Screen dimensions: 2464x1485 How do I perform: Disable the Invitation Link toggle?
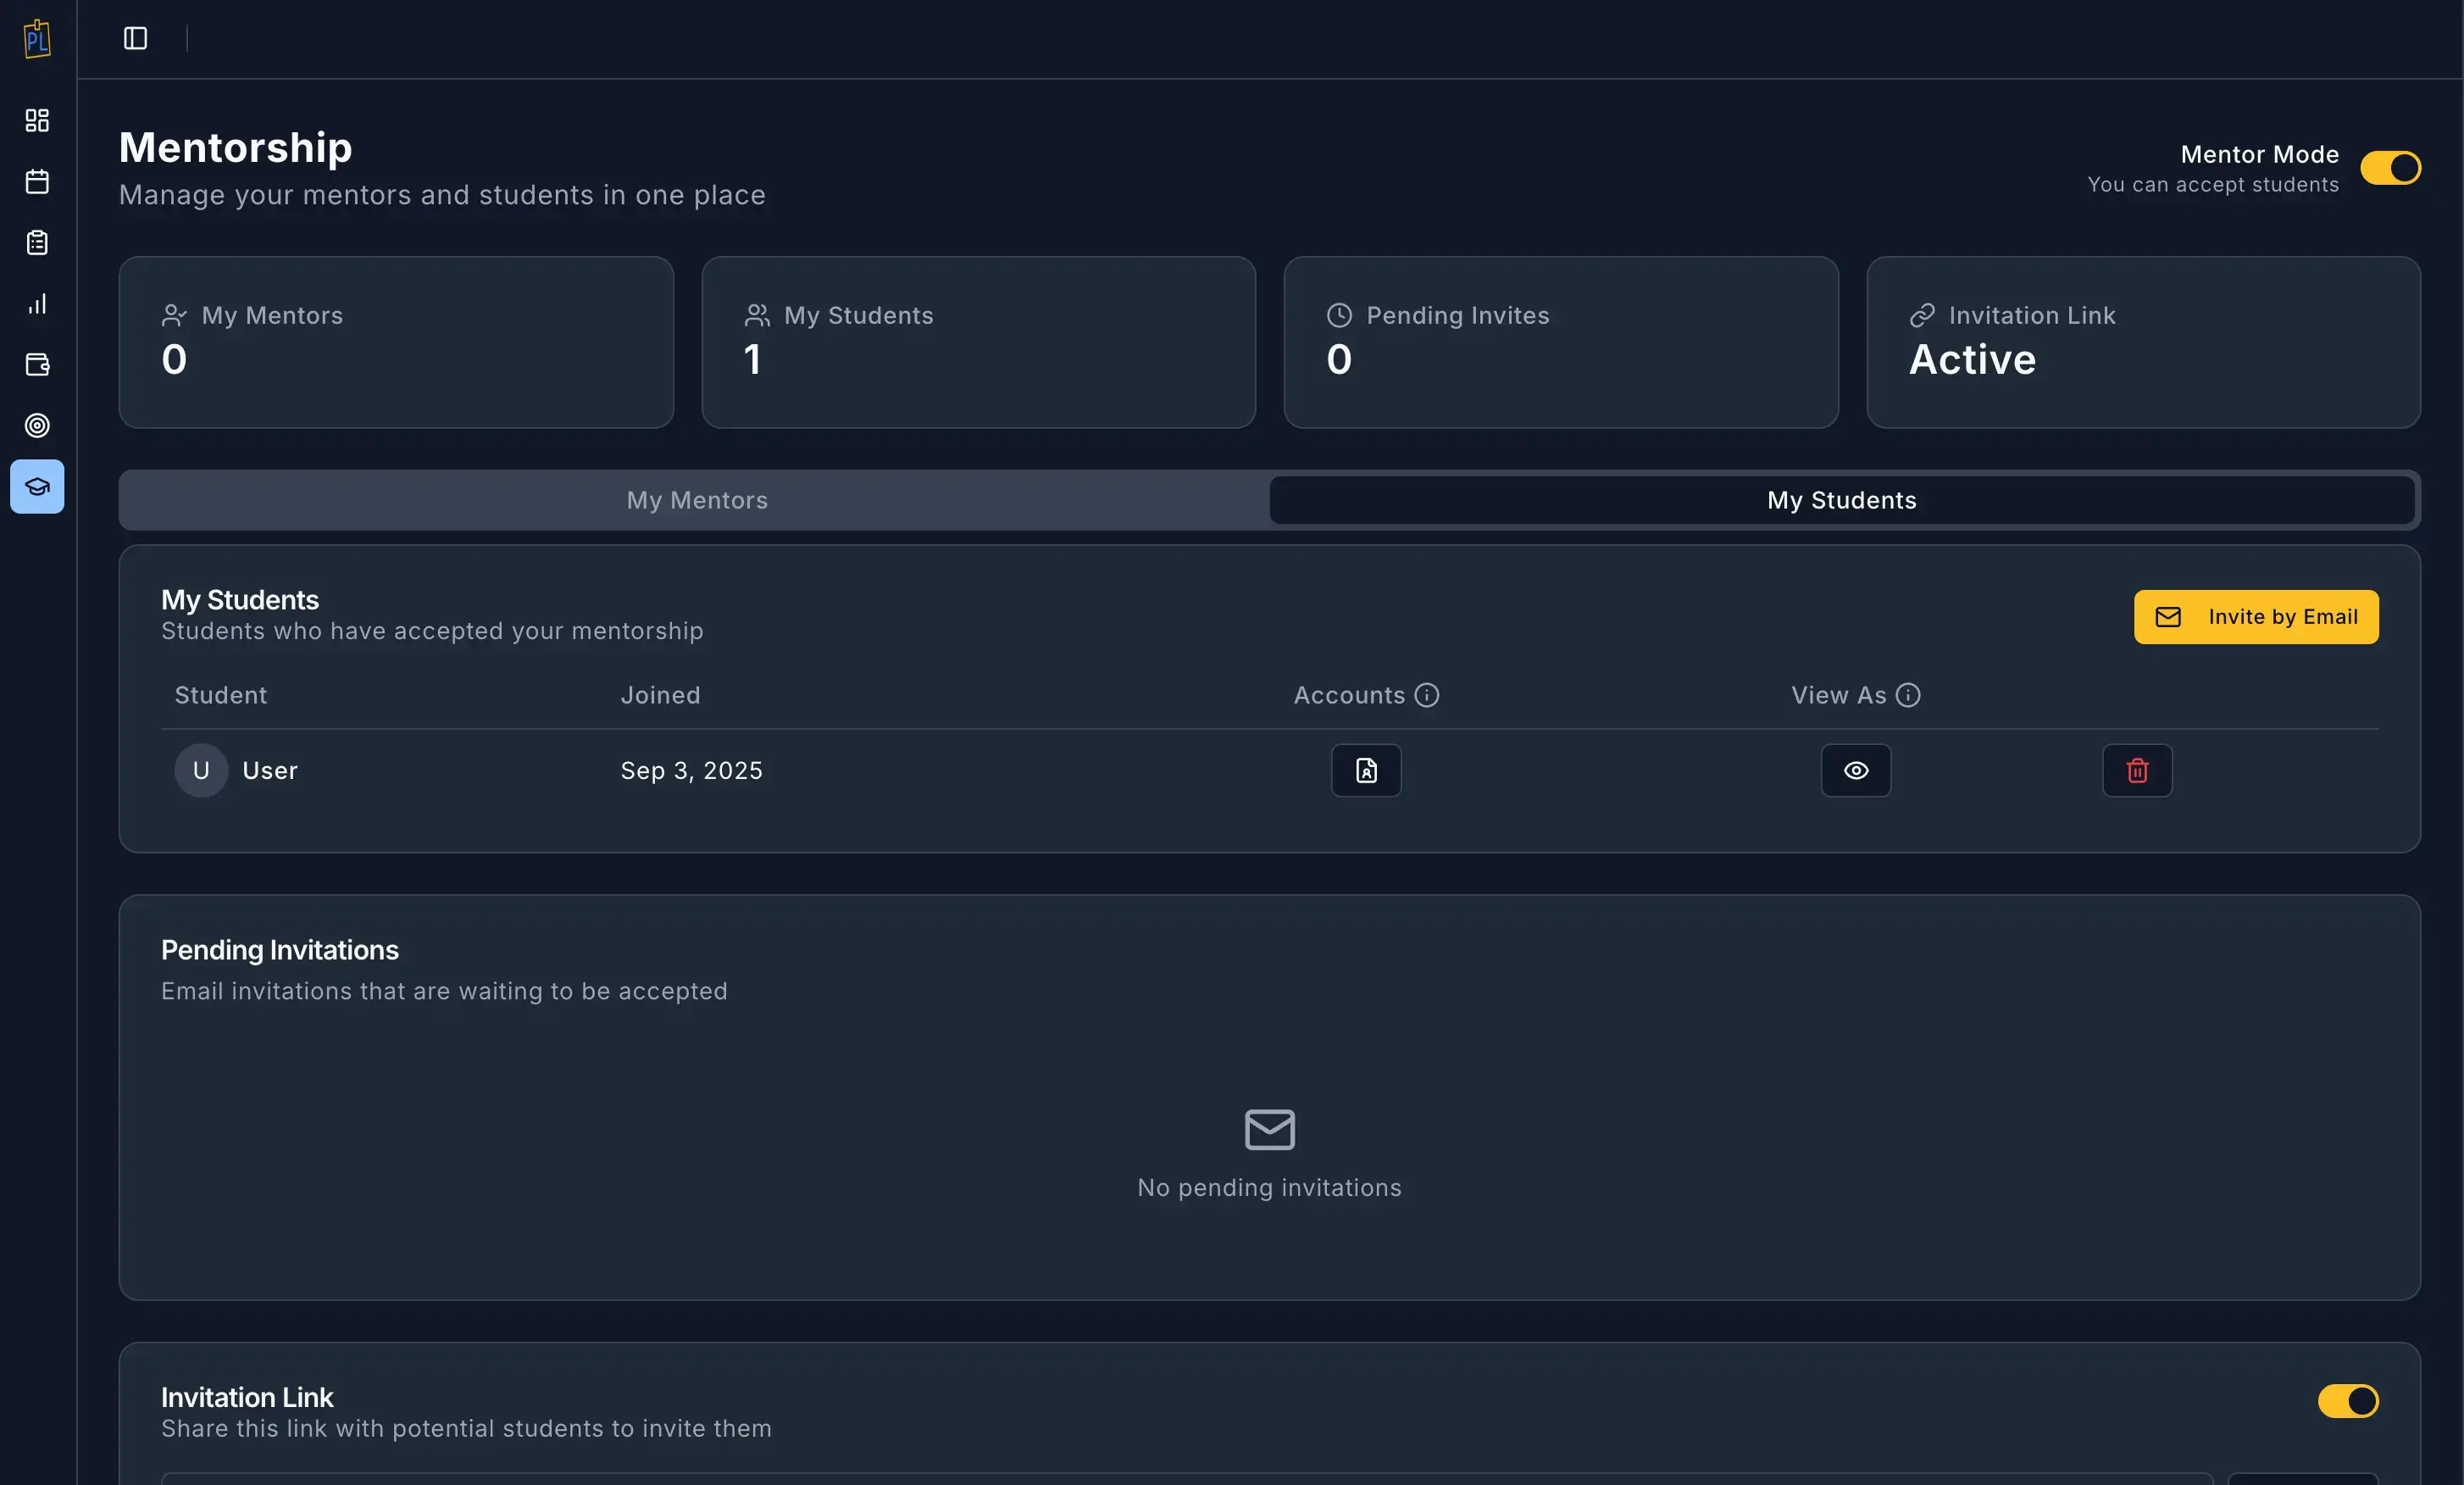pyautogui.click(x=2350, y=1401)
